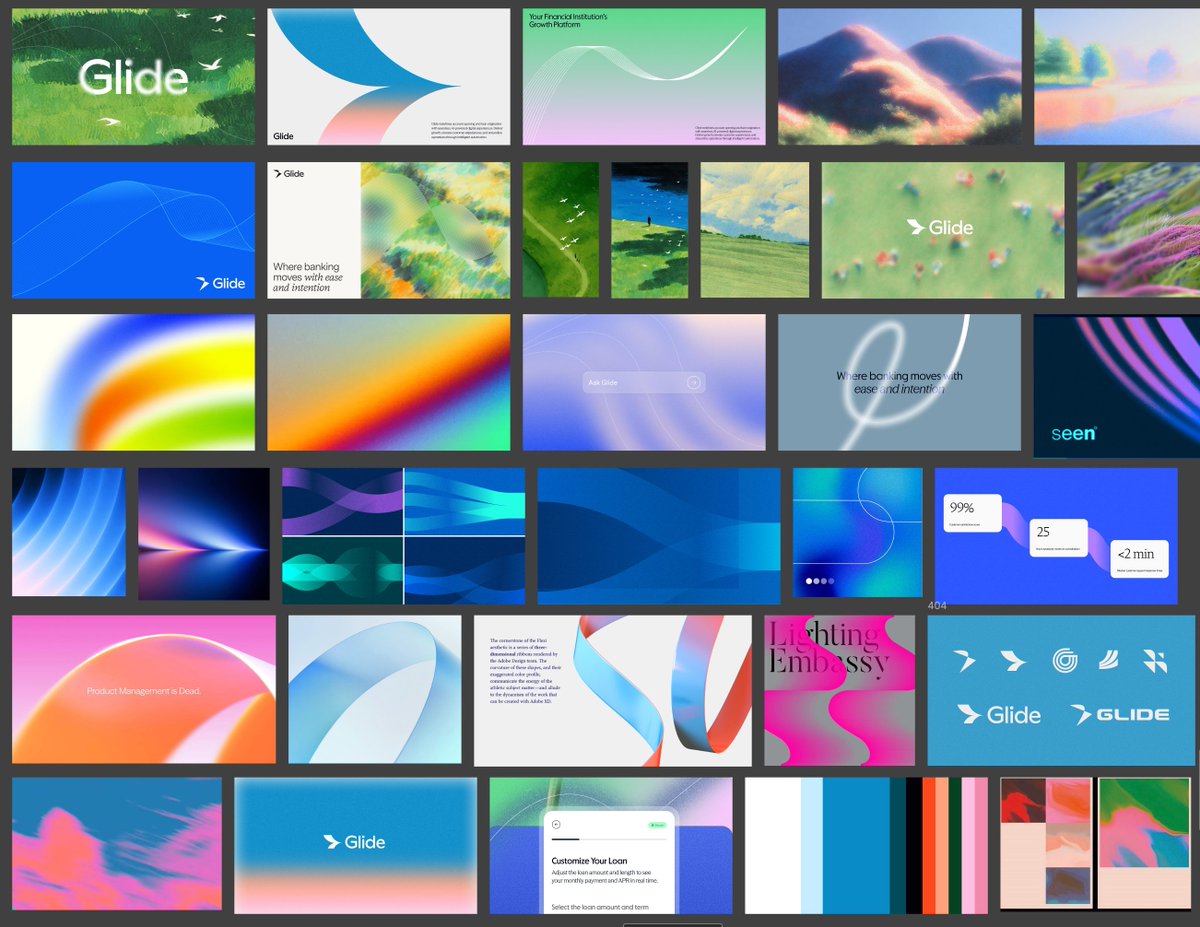Pick the wide medium-blue stripe in the color palette

(856, 846)
